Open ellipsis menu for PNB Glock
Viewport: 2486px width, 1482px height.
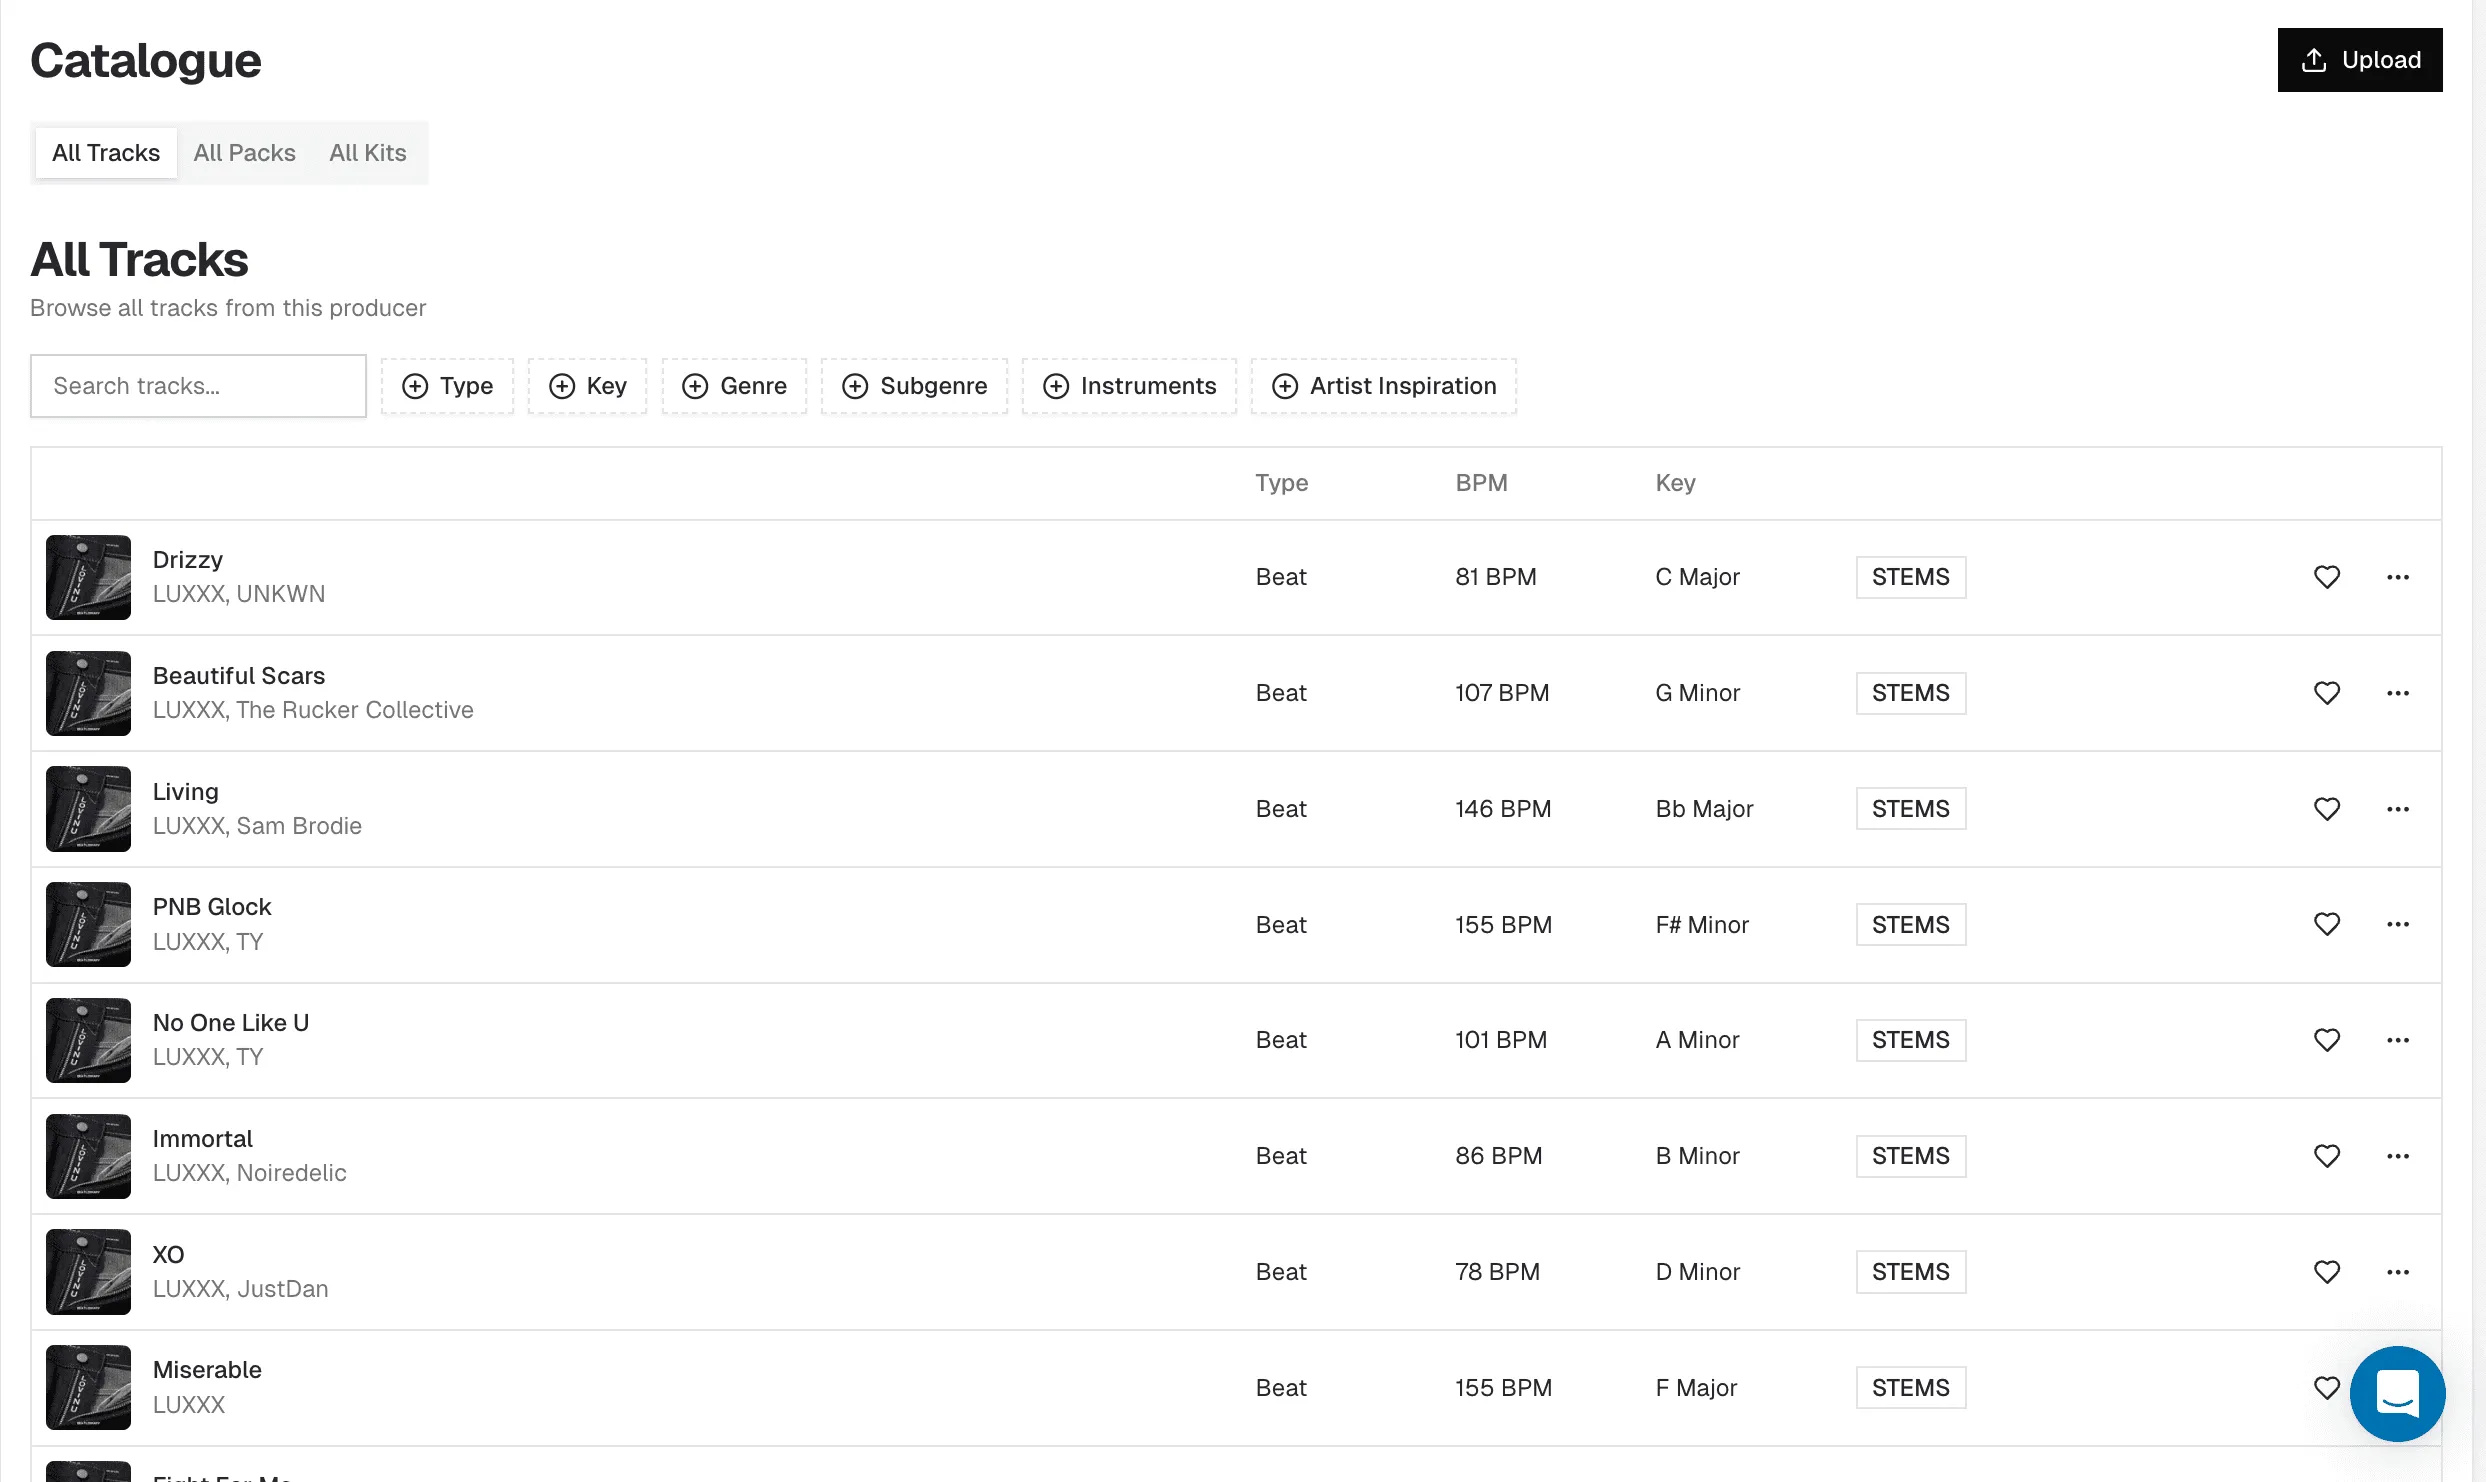tap(2398, 924)
